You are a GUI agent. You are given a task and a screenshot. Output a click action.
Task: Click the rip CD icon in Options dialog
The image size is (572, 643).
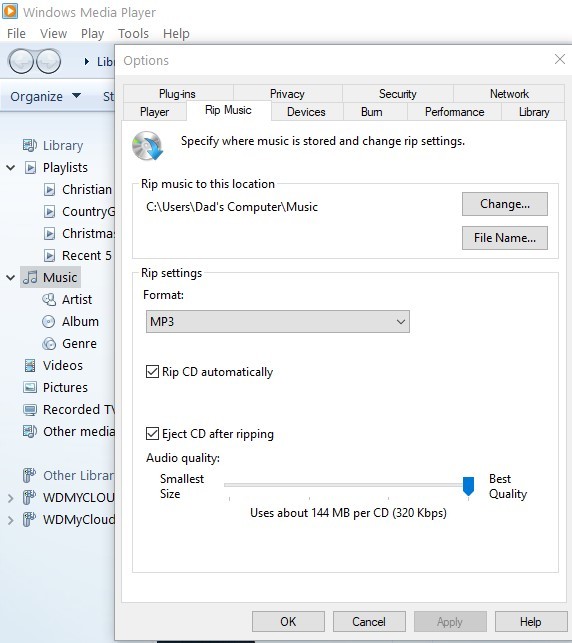tap(148, 146)
